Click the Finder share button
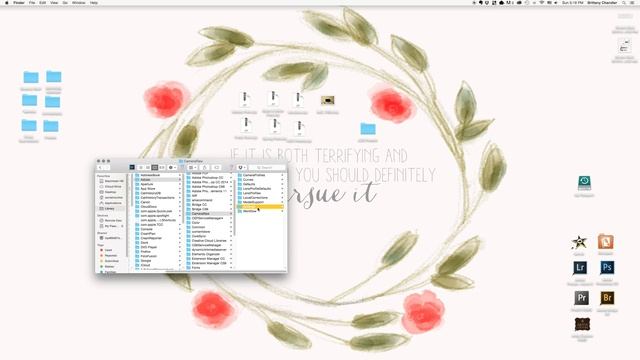 pos(205,167)
